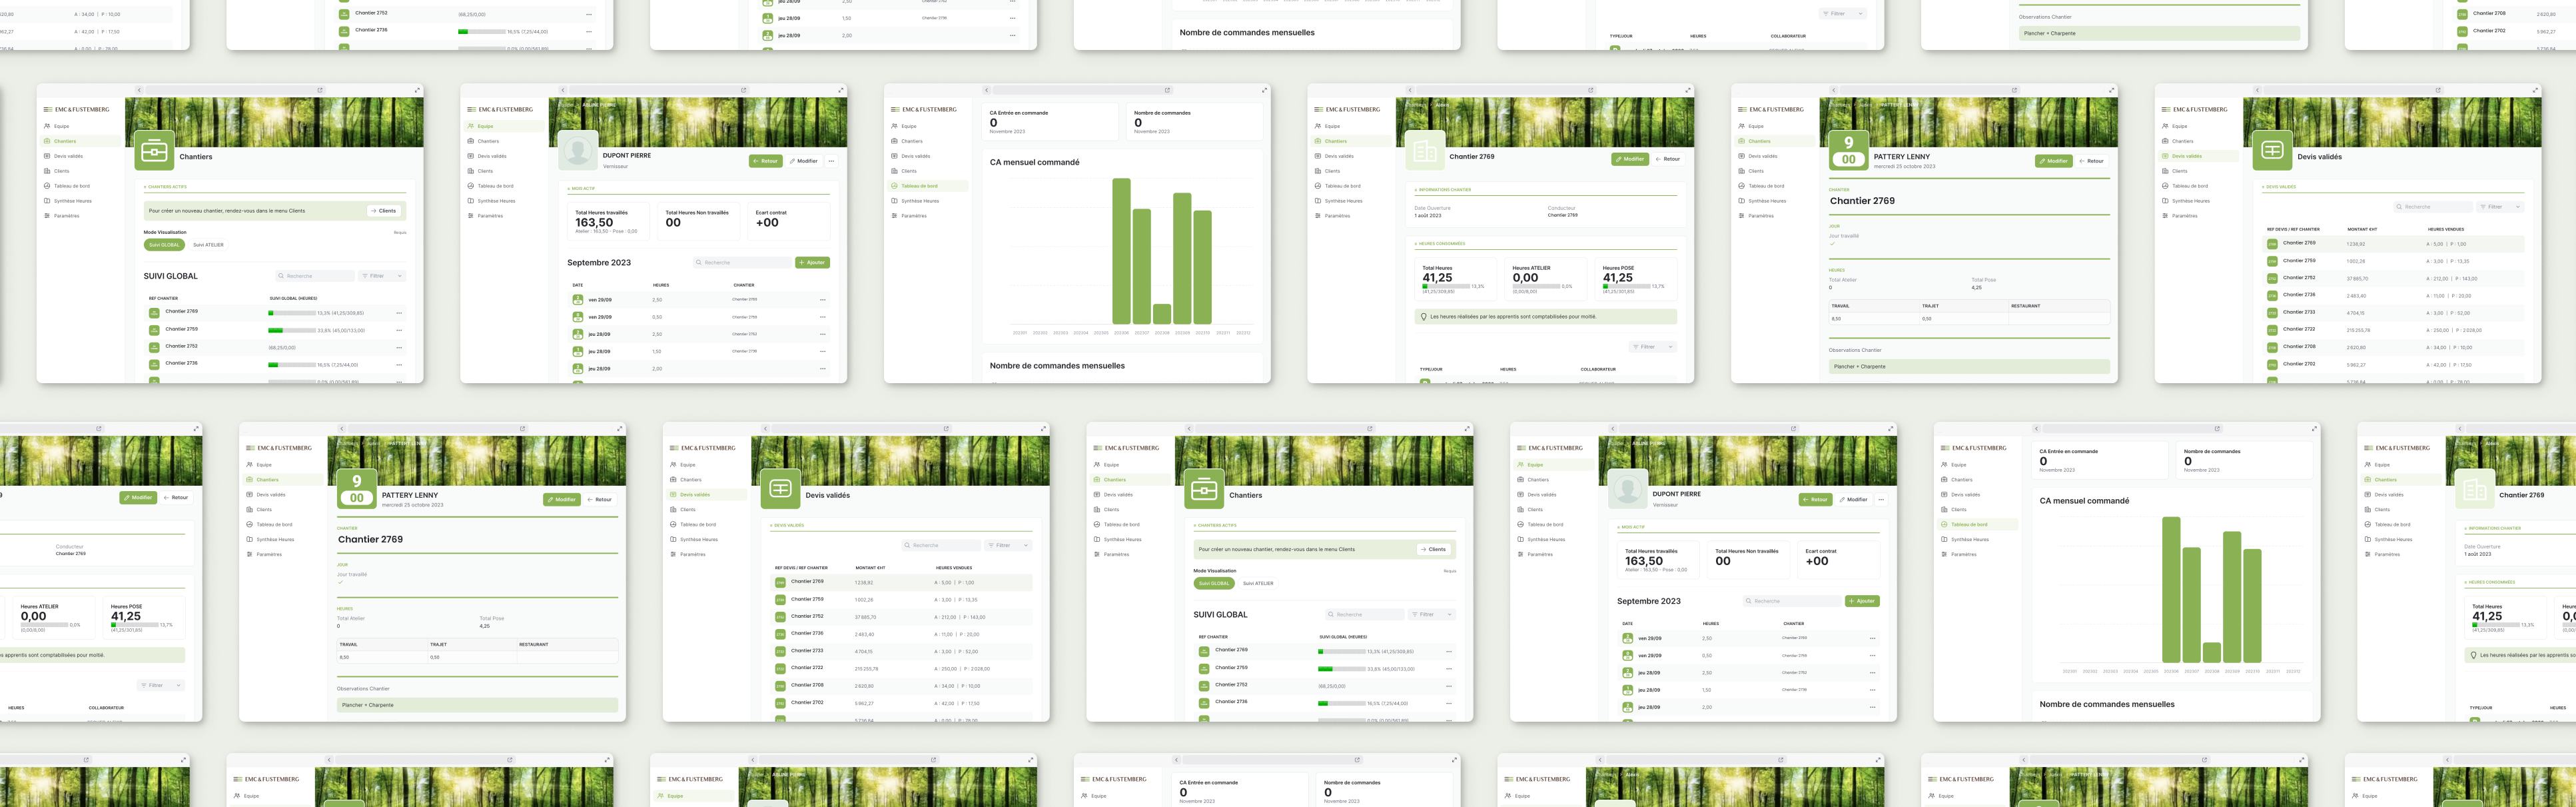Viewport: 2576px width, 807px height.
Task: Click Tableau de bord icon in lower-row Chantiers list window
Action: tap(1097, 524)
